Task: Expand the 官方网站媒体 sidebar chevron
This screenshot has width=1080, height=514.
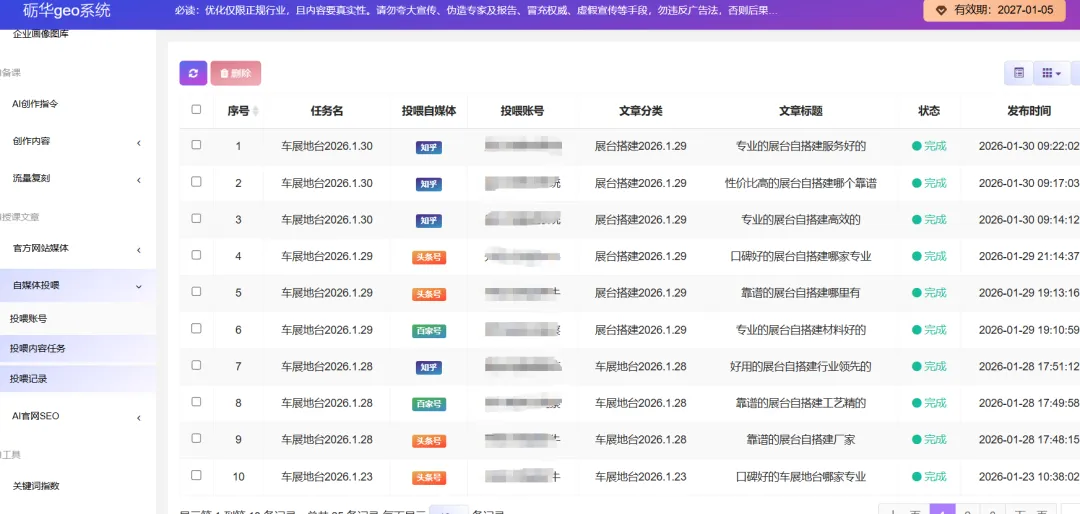Action: [x=138, y=249]
